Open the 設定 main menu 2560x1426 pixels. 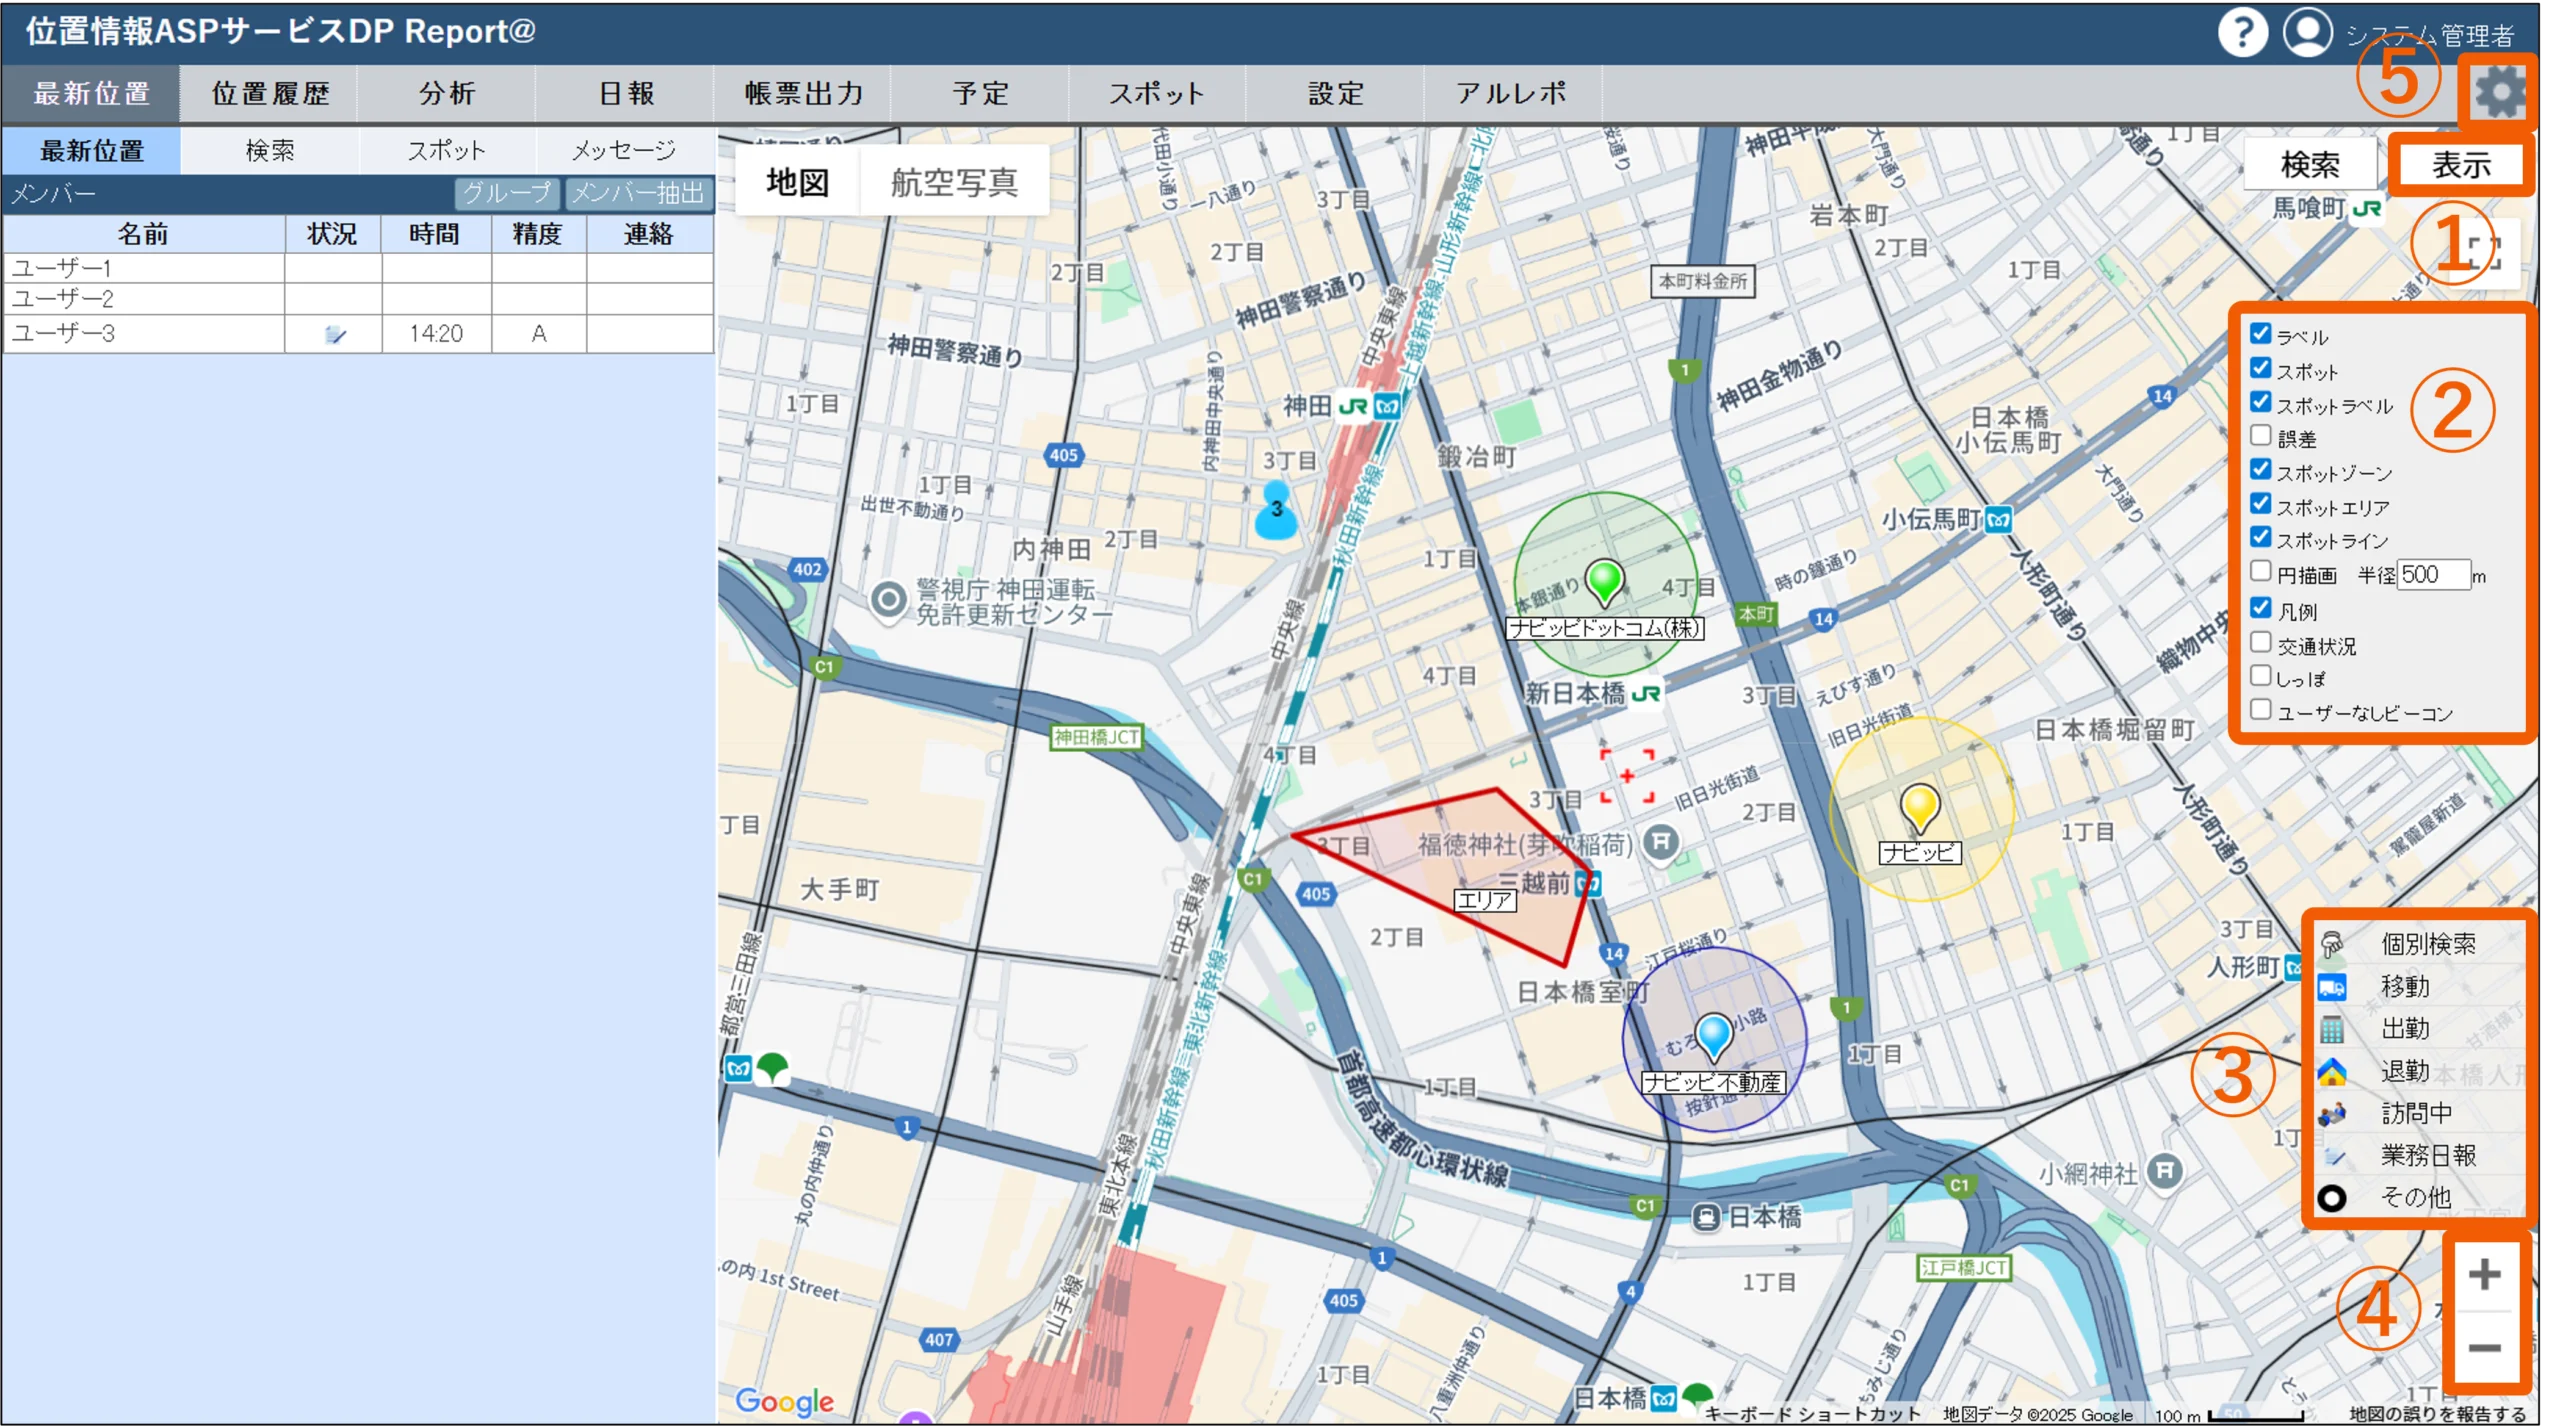[1335, 94]
